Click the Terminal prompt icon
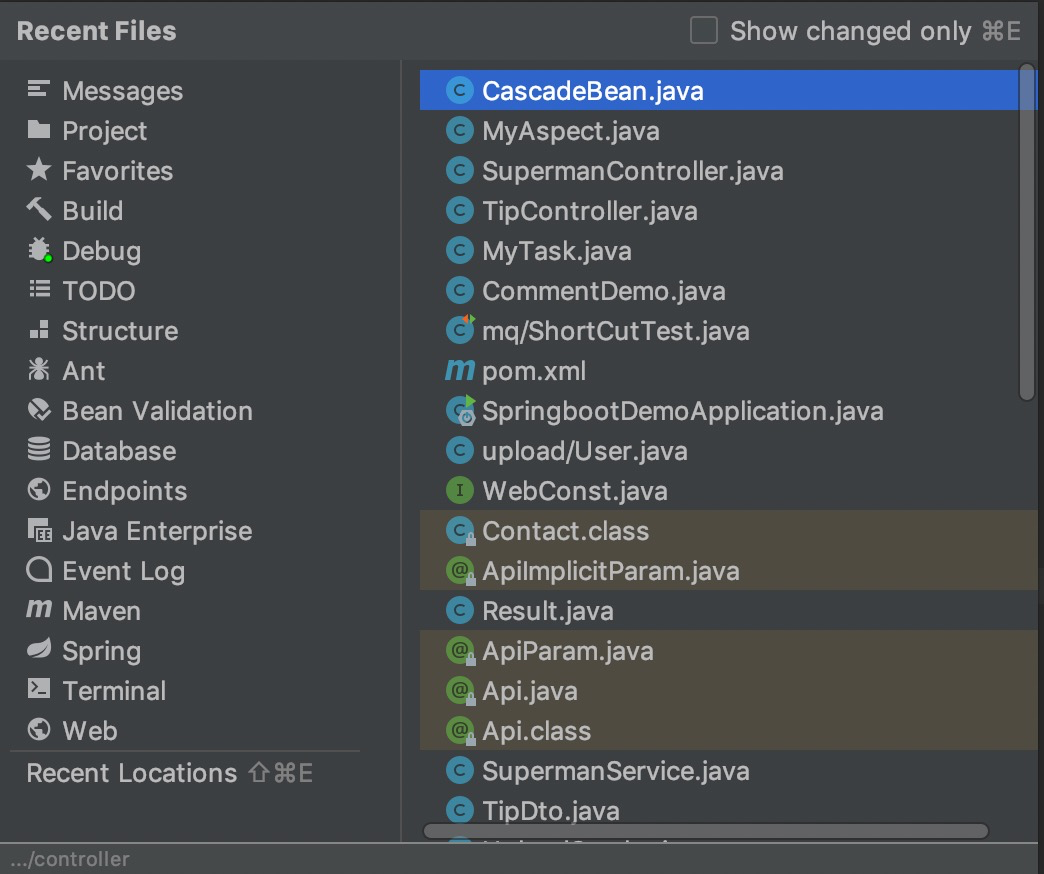This screenshot has height=874, width=1044. (x=39, y=690)
